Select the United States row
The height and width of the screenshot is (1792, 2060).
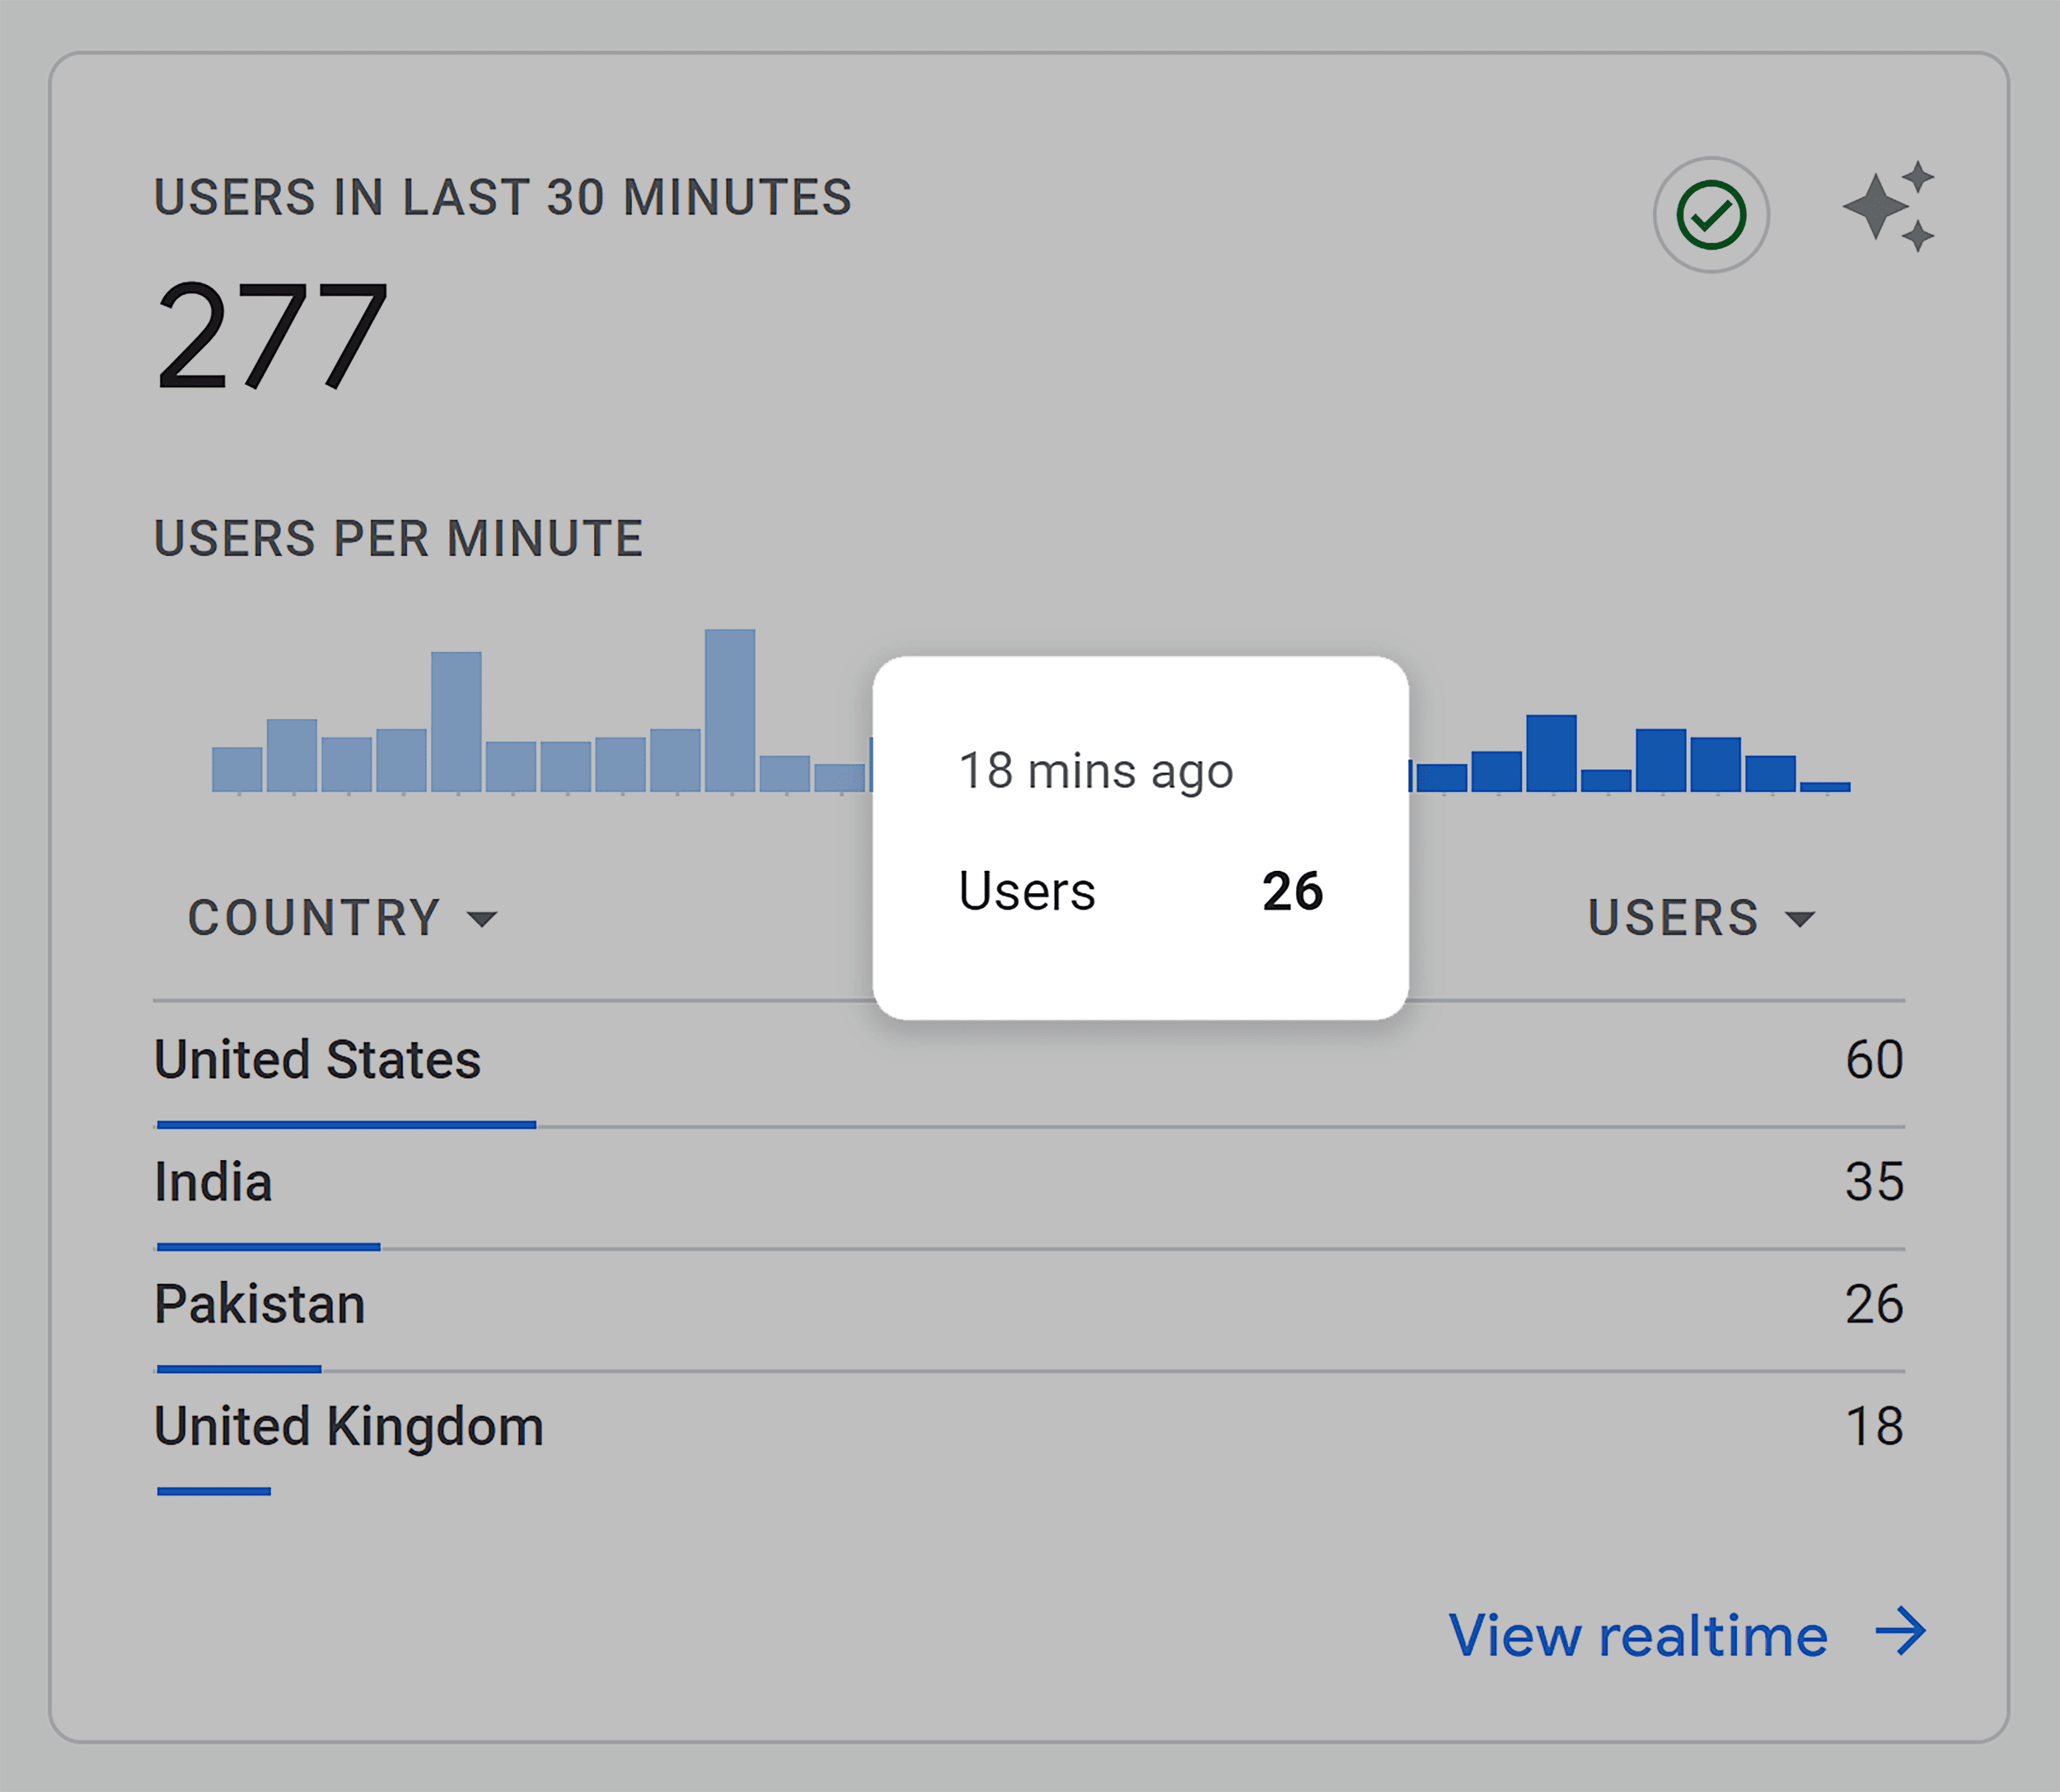pyautogui.click(x=1029, y=1065)
